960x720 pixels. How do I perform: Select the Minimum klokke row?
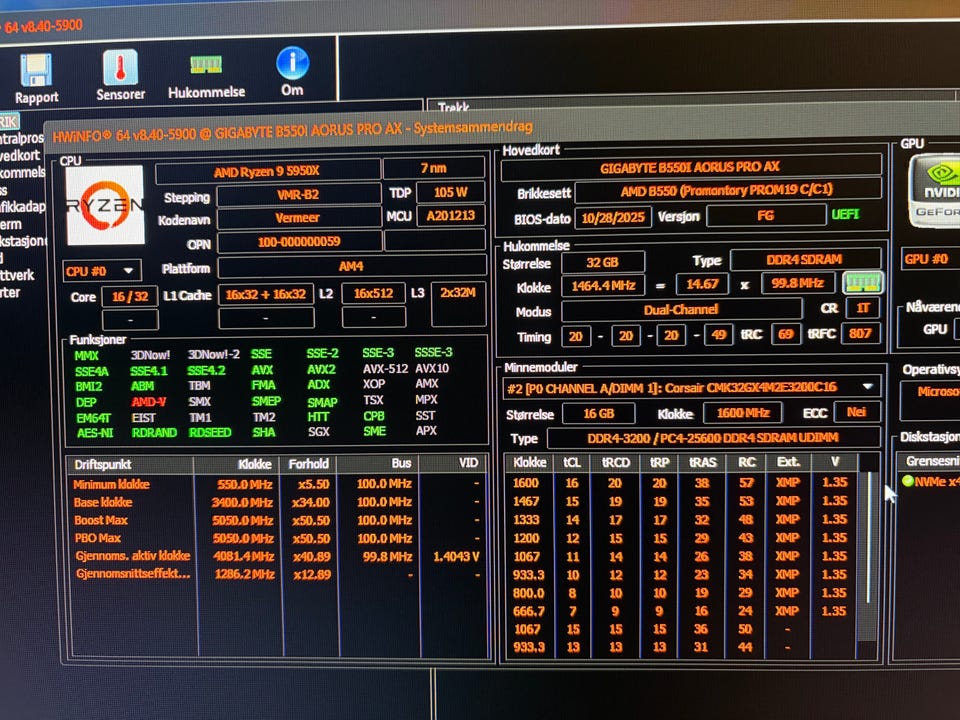point(277,484)
